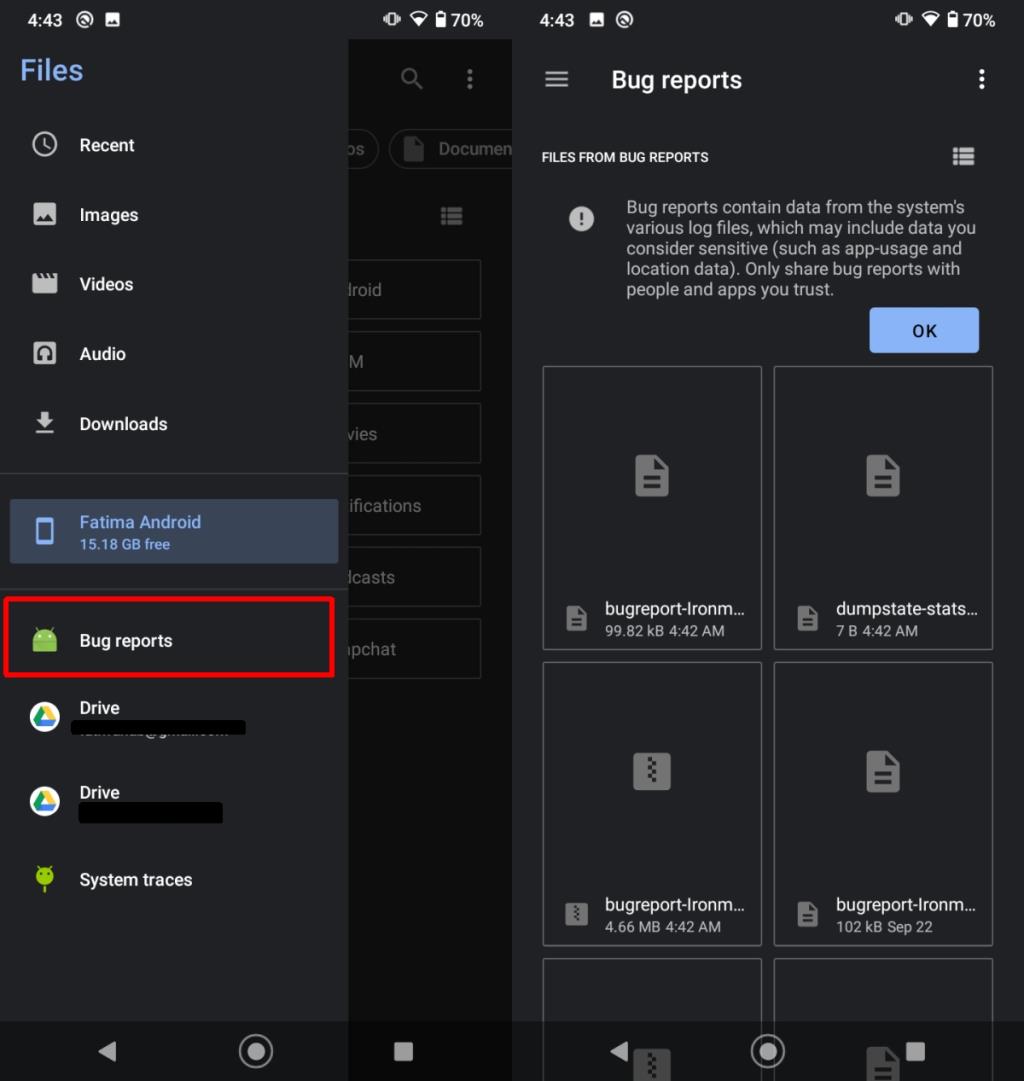Open the Downloads section
Screen dimensions: 1024x1081
point(123,423)
